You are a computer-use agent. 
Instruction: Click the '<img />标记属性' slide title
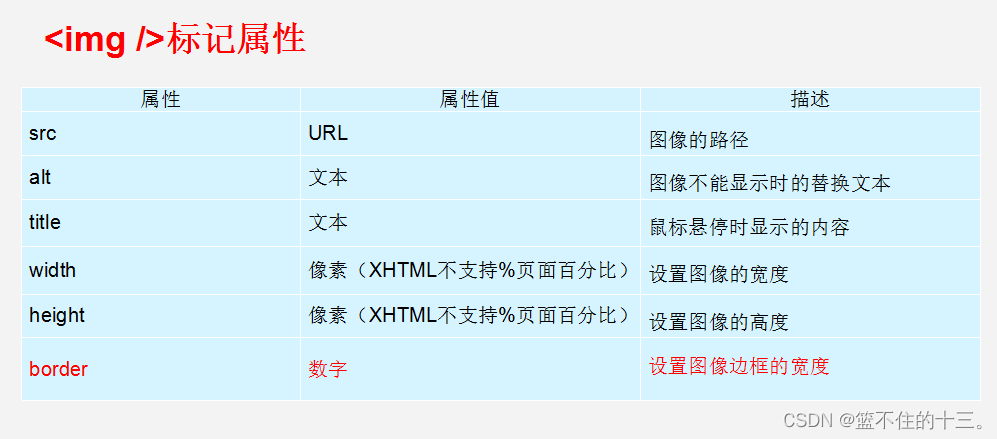pyautogui.click(x=175, y=41)
